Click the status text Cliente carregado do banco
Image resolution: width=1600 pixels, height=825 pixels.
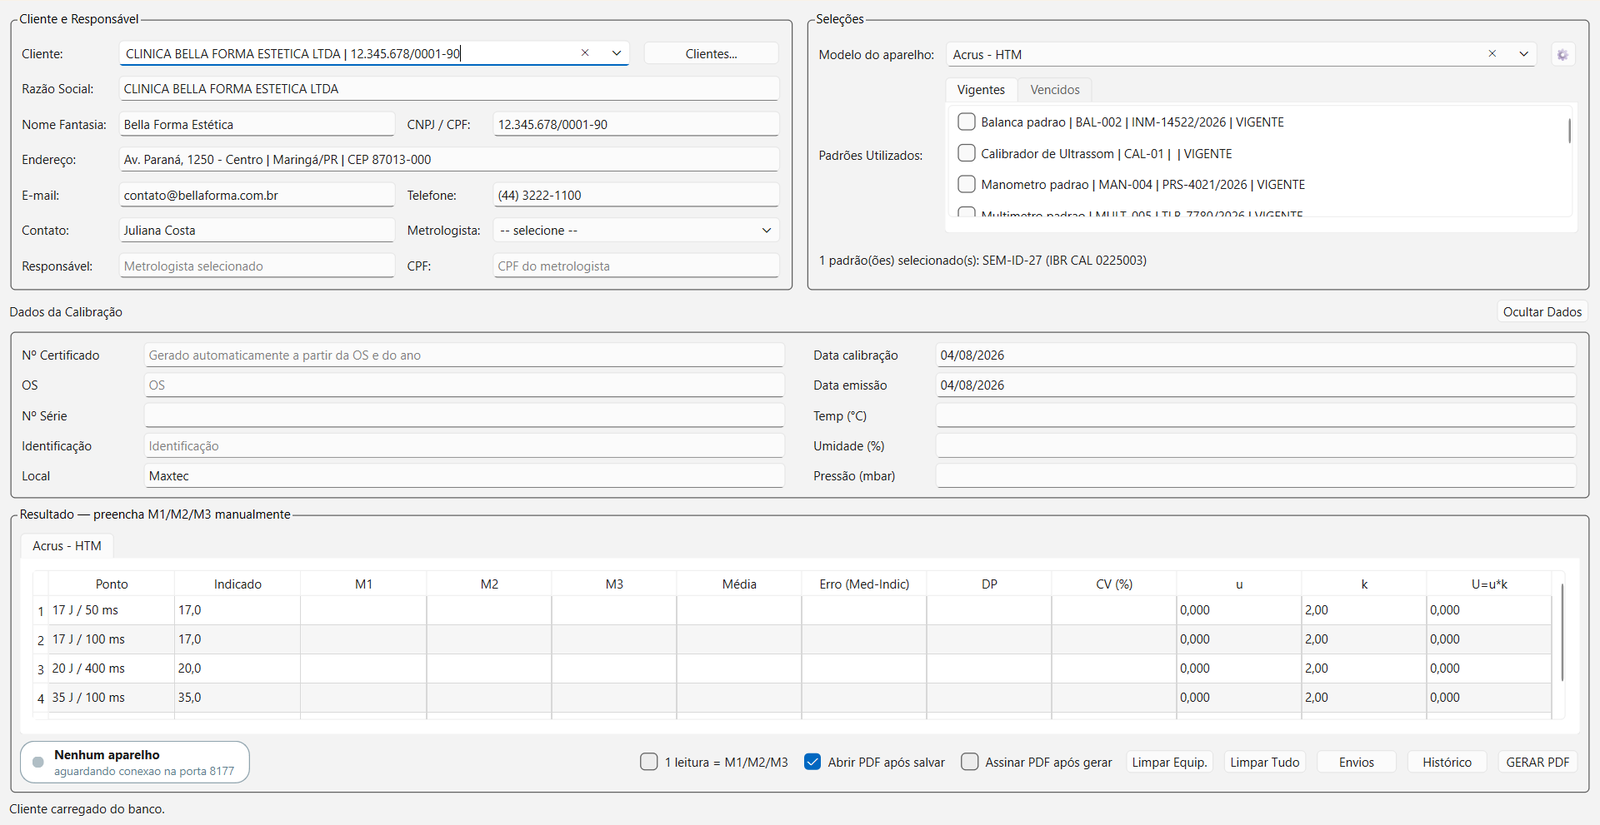87,809
